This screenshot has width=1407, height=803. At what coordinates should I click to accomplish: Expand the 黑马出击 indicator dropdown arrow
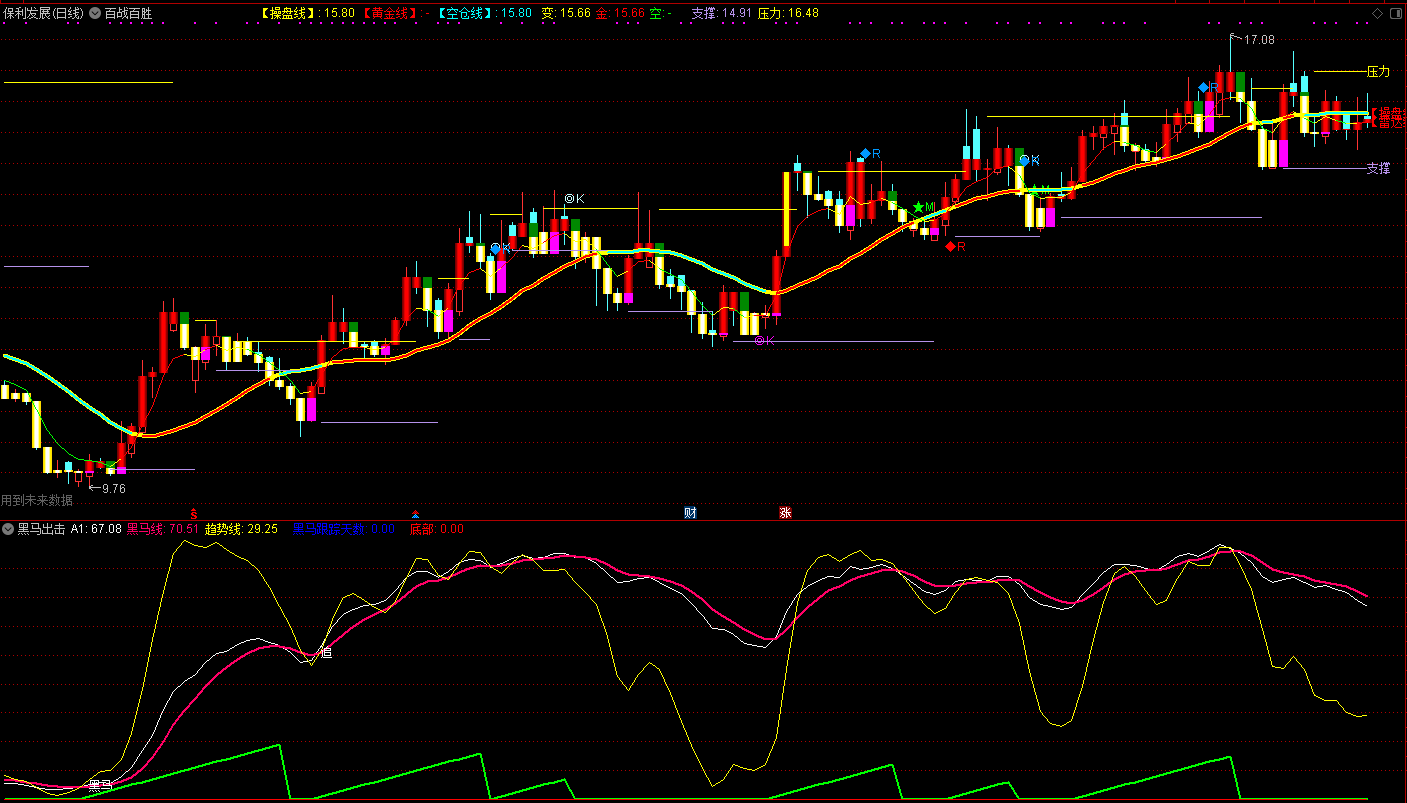click(x=8, y=529)
